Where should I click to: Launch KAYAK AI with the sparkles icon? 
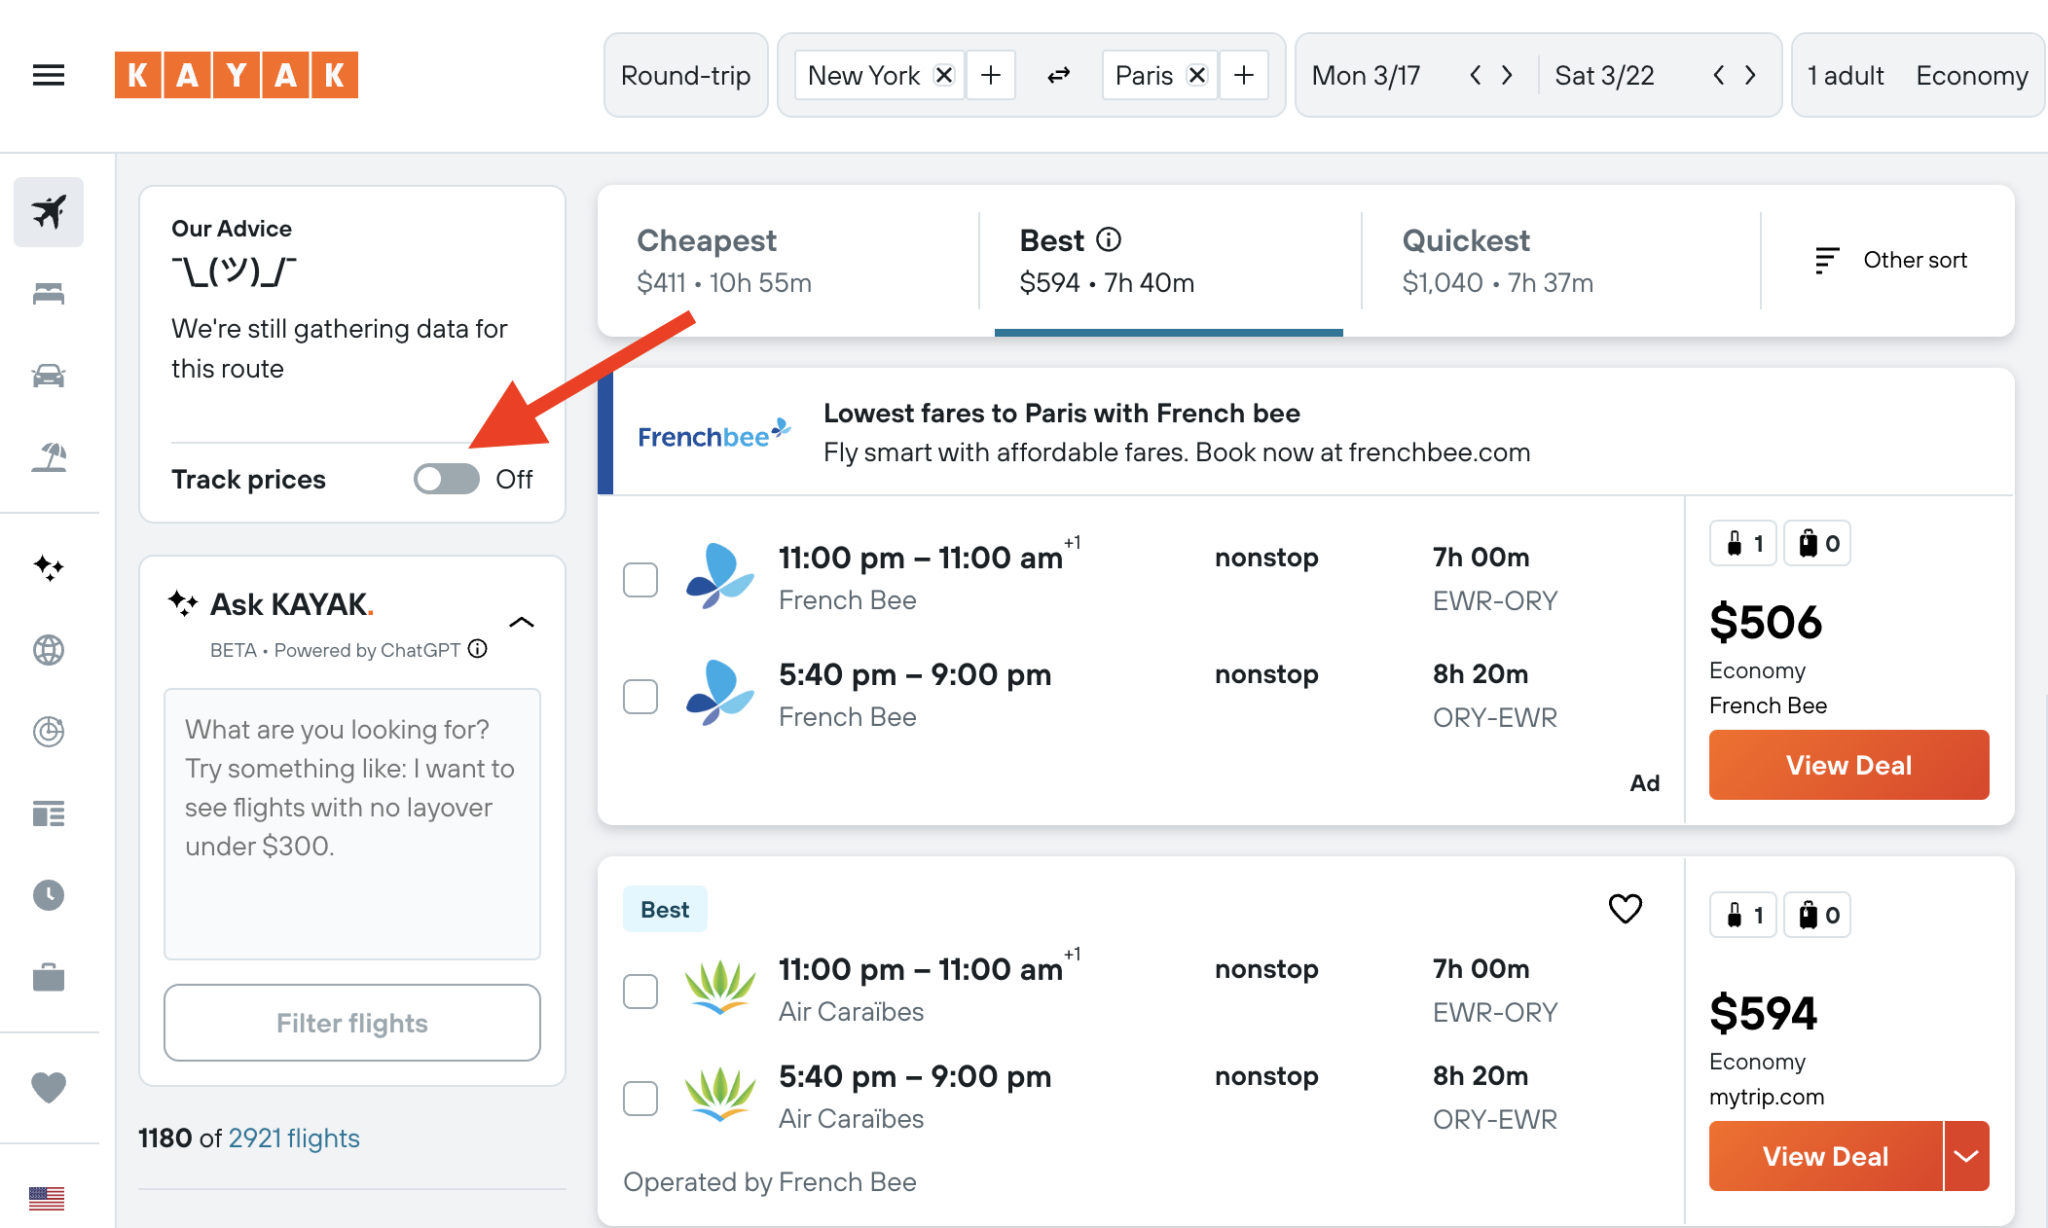coord(47,568)
